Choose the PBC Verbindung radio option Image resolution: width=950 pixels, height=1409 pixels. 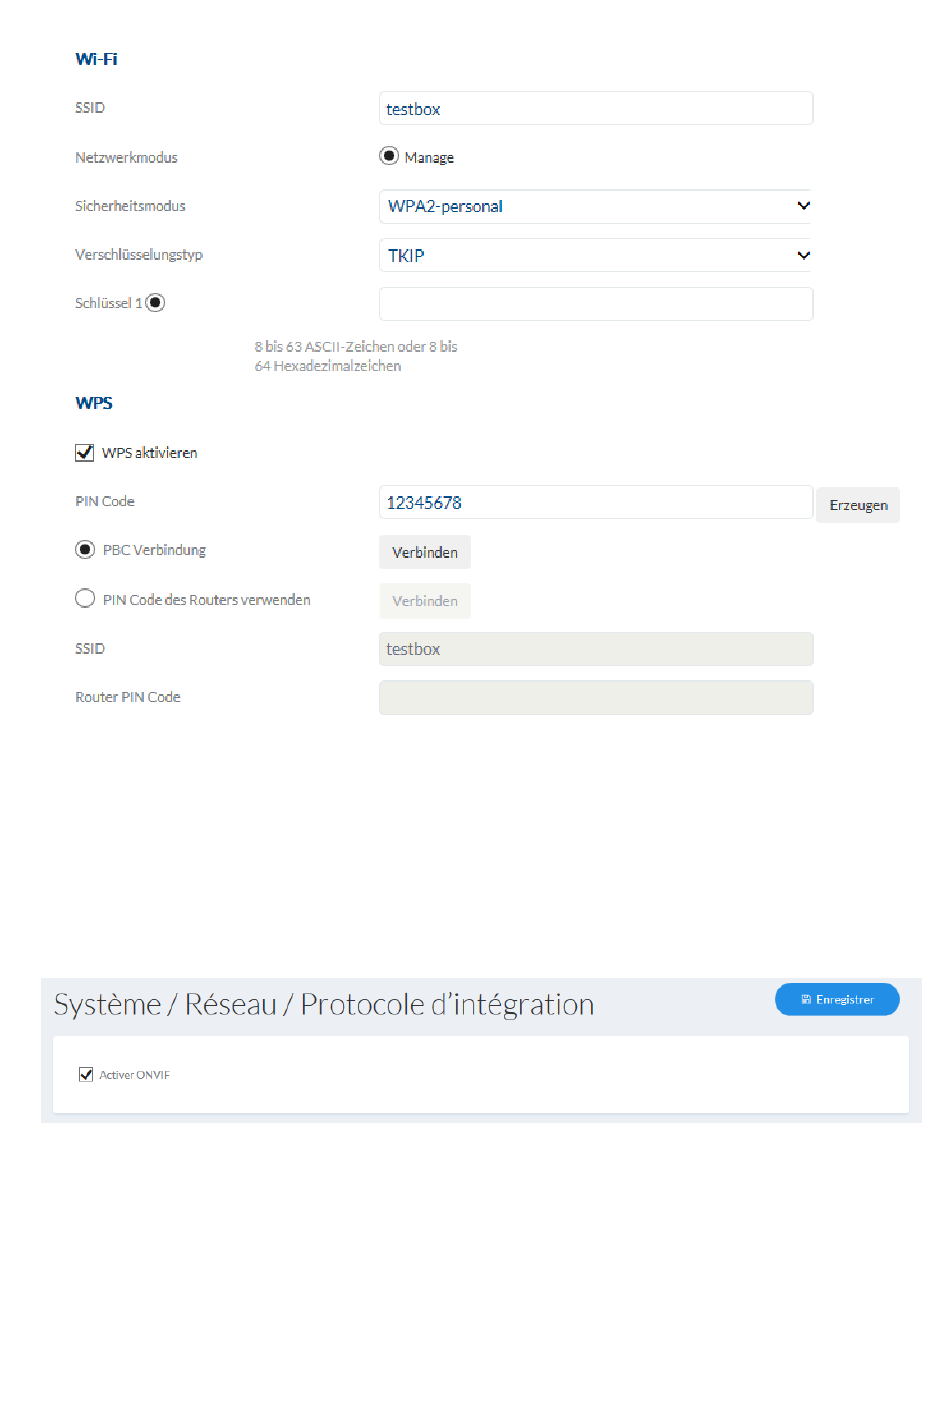pos(85,550)
